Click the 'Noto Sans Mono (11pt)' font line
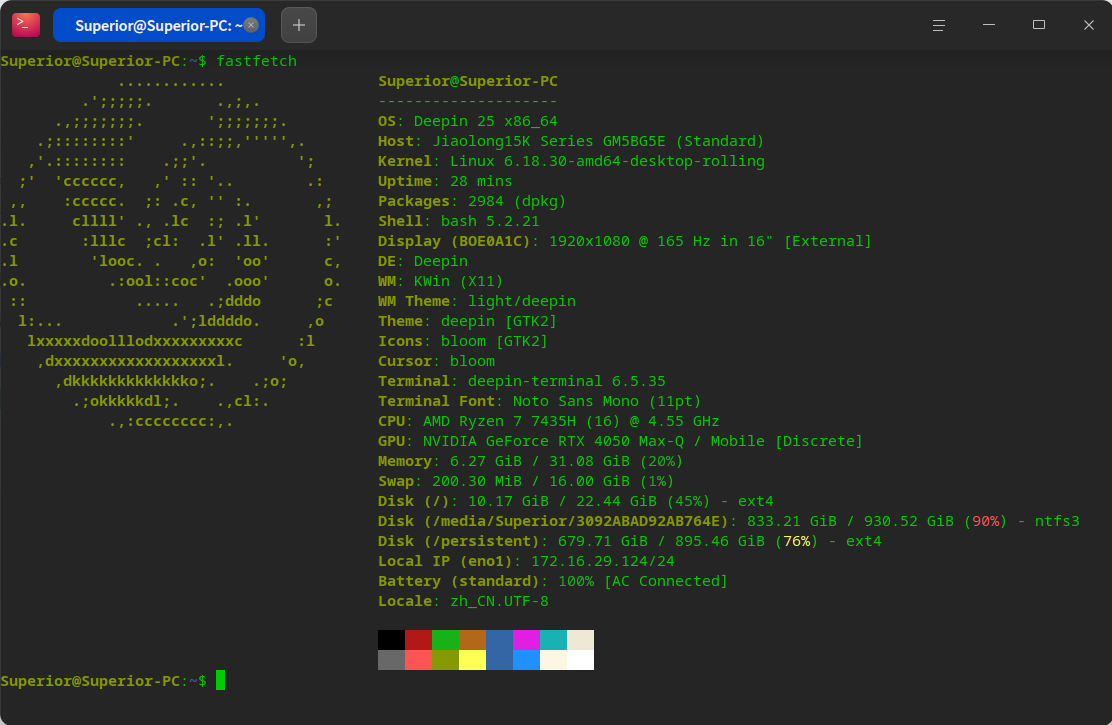Viewport: 1112px width, 725px height. [540, 401]
